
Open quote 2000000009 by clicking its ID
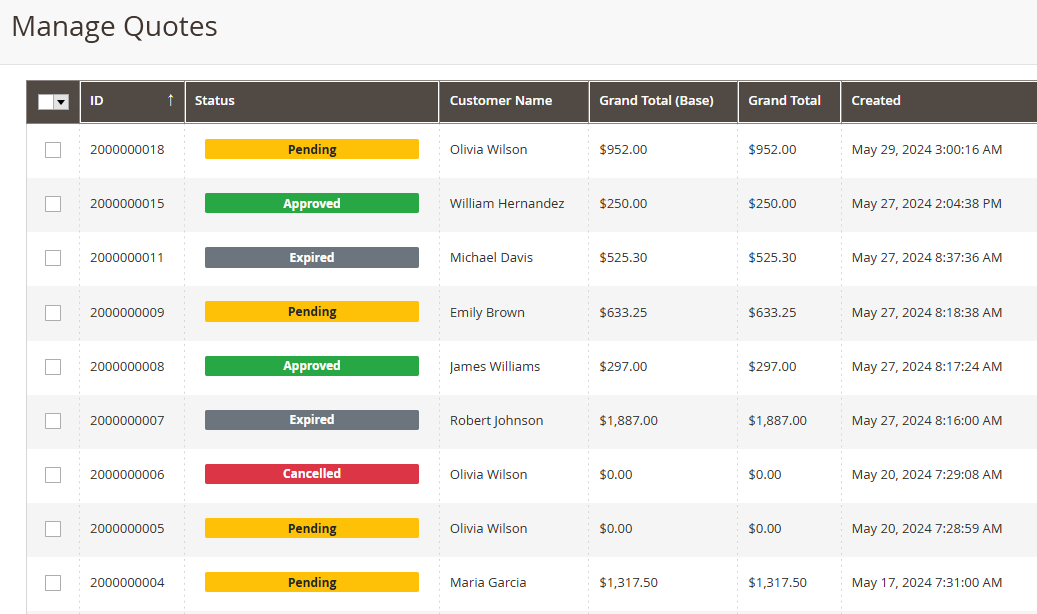tap(125, 311)
